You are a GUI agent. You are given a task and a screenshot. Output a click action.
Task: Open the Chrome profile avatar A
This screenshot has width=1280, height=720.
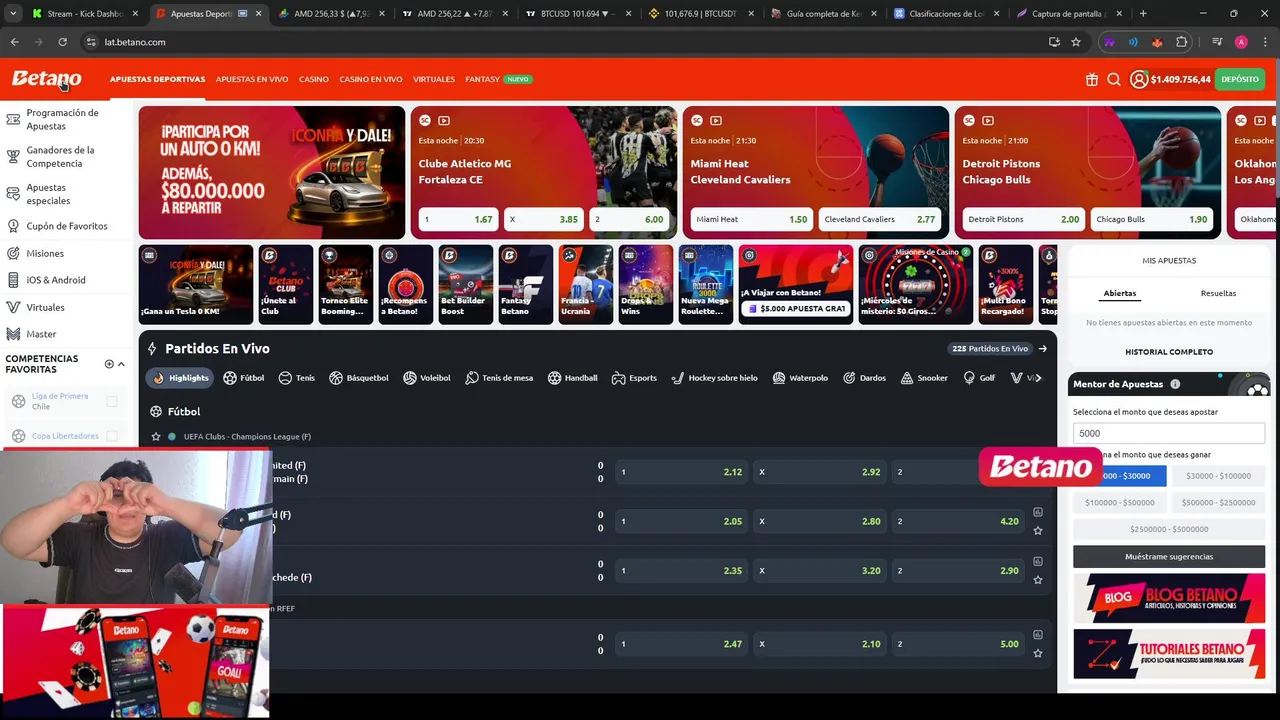(1241, 42)
